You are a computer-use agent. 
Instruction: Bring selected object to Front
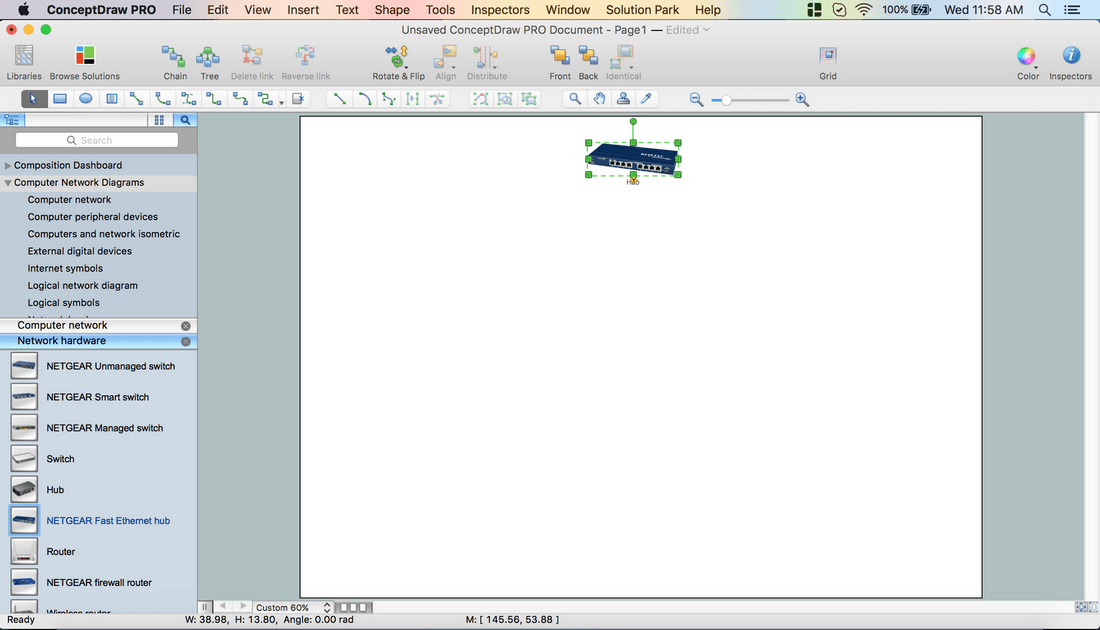point(560,62)
